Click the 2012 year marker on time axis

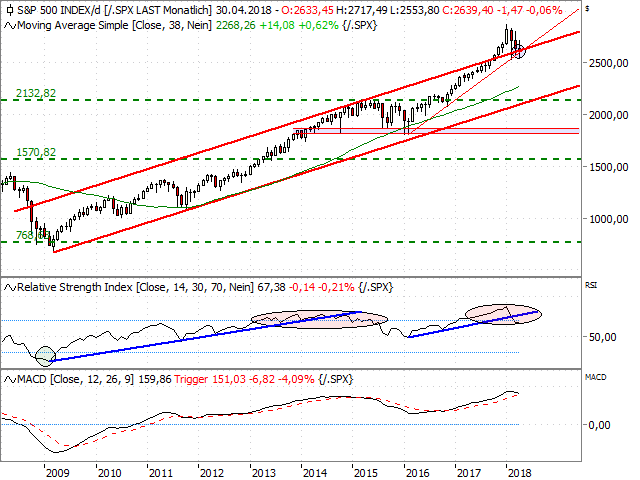(x=212, y=473)
